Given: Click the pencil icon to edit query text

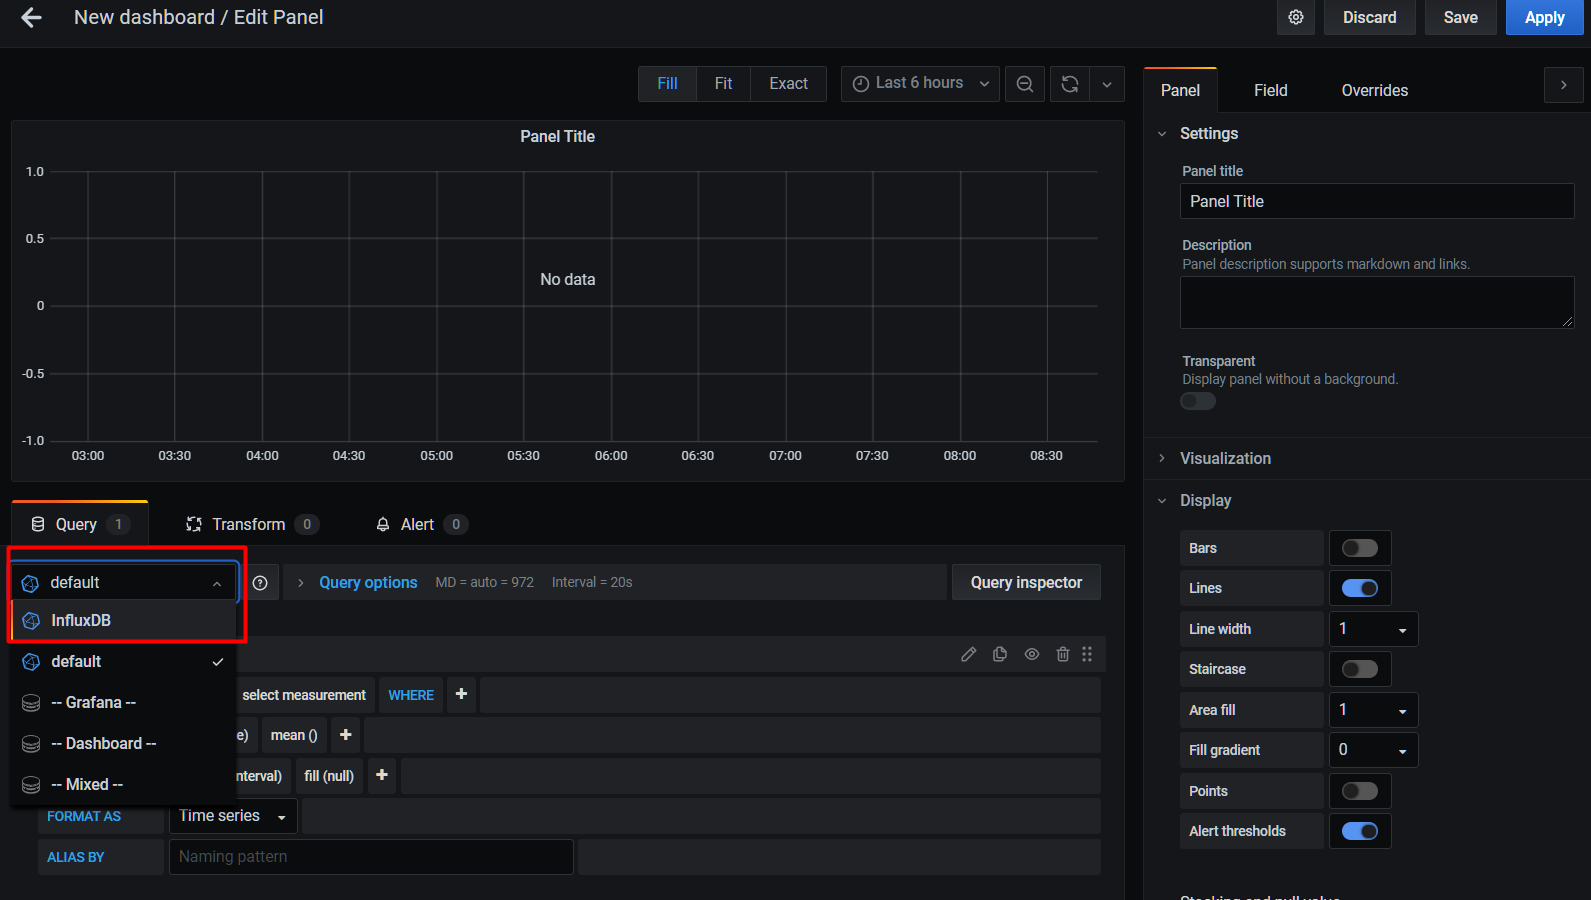Looking at the screenshot, I should (x=968, y=654).
